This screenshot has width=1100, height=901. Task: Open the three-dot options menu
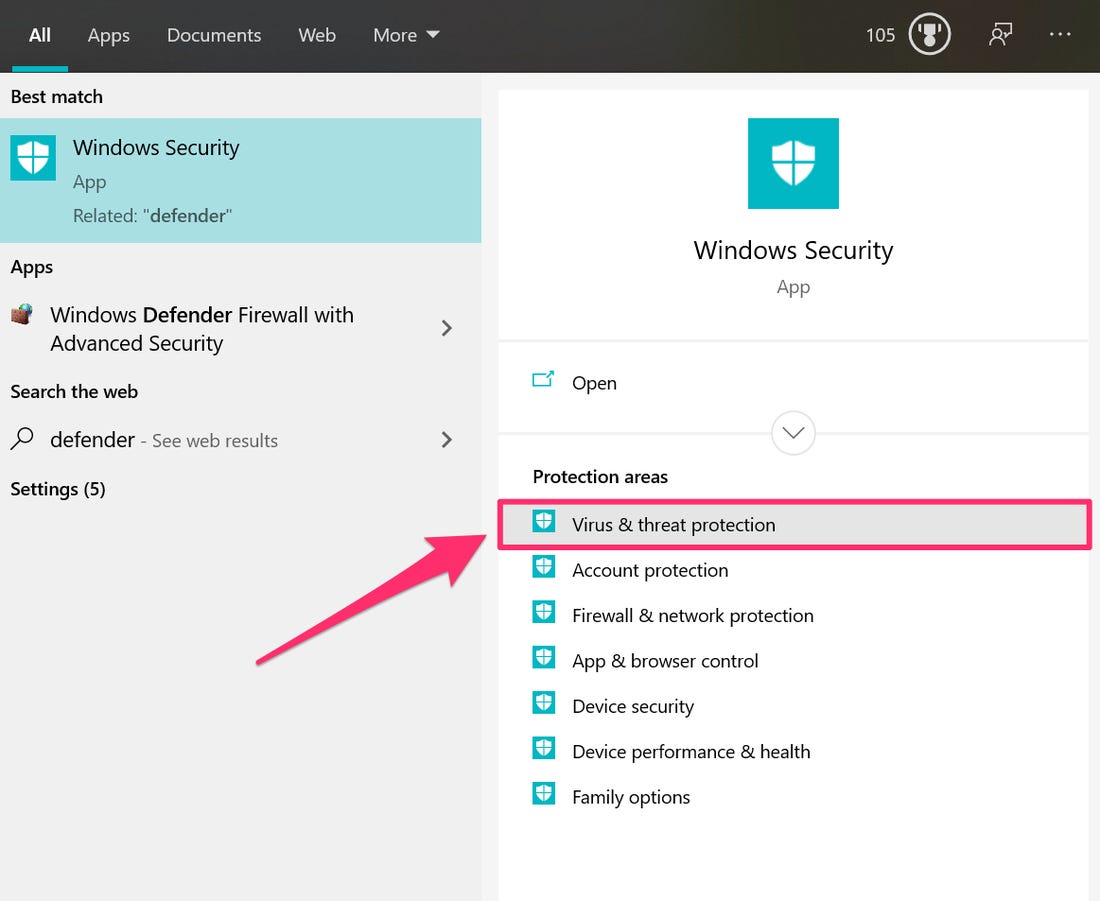point(1059,34)
